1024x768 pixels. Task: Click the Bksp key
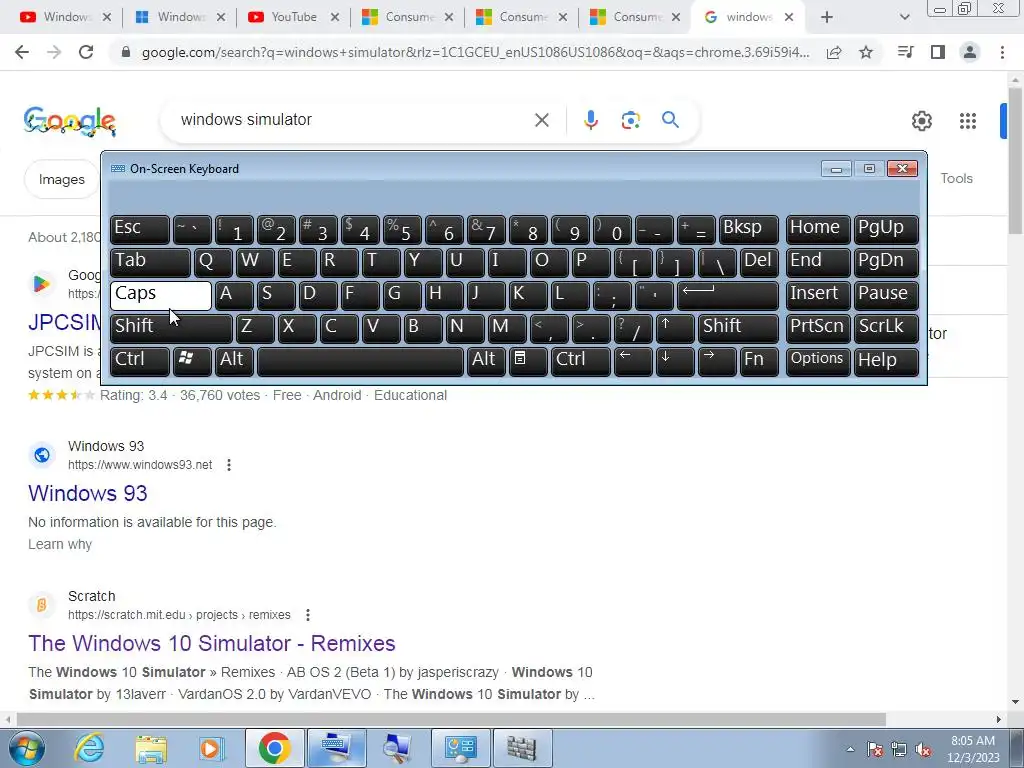pyautogui.click(x=749, y=229)
